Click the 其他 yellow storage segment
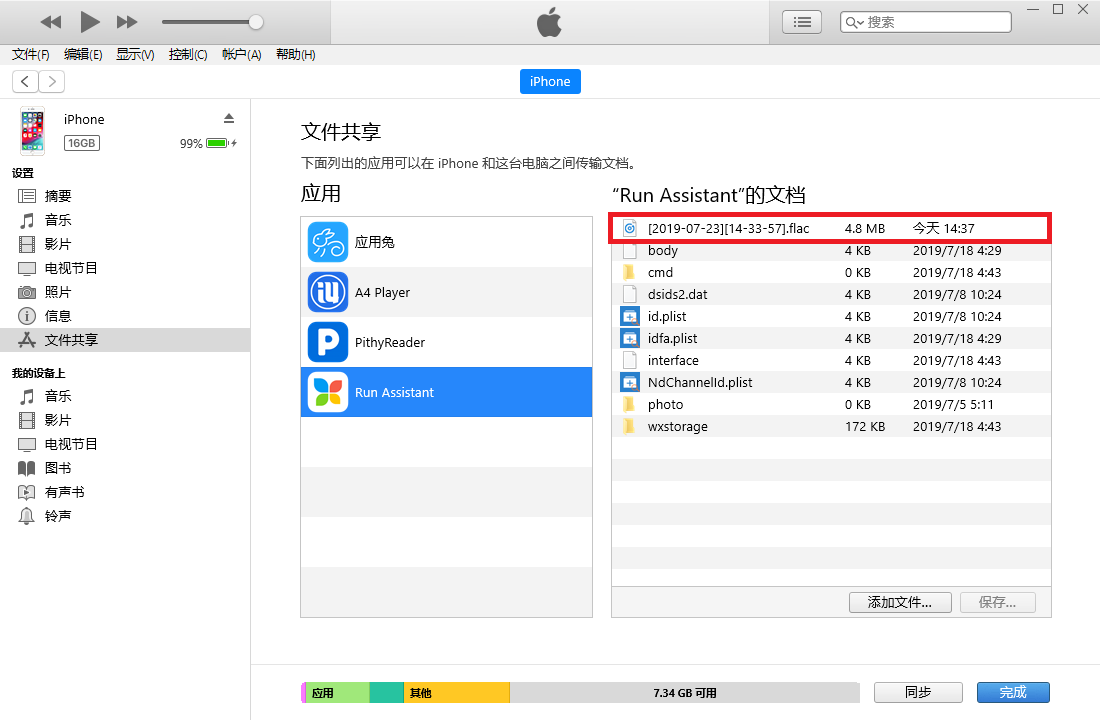Screen dimensions: 1100x720 [457, 693]
